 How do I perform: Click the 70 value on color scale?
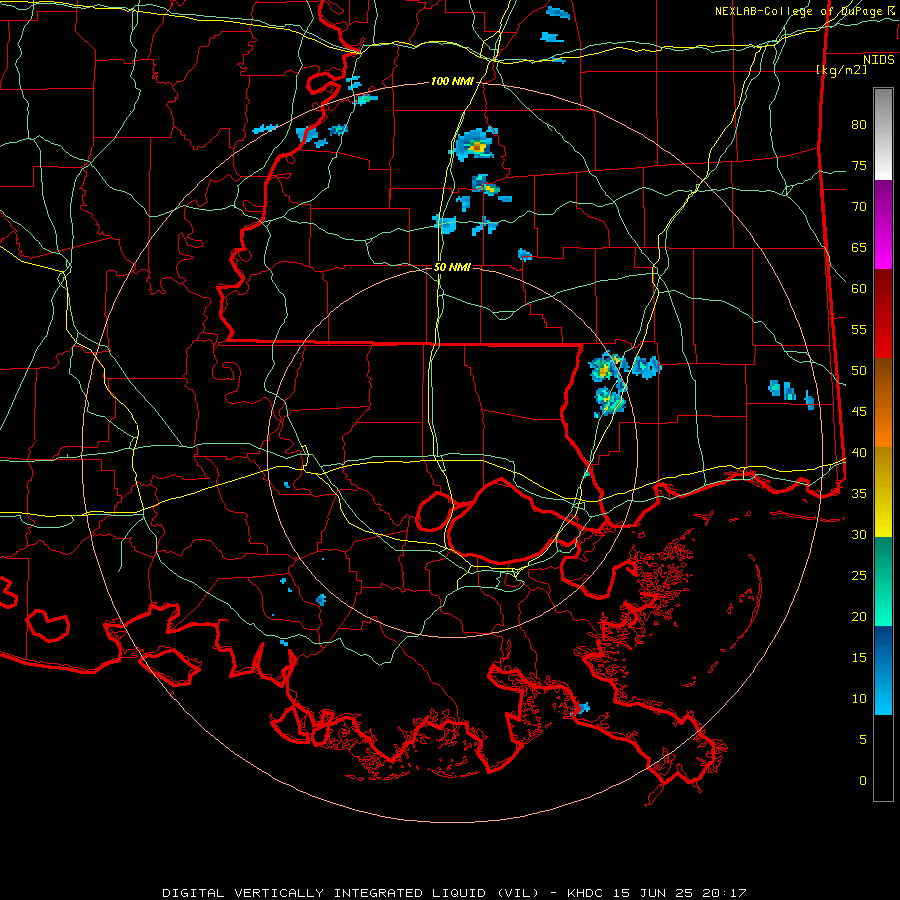(x=859, y=207)
